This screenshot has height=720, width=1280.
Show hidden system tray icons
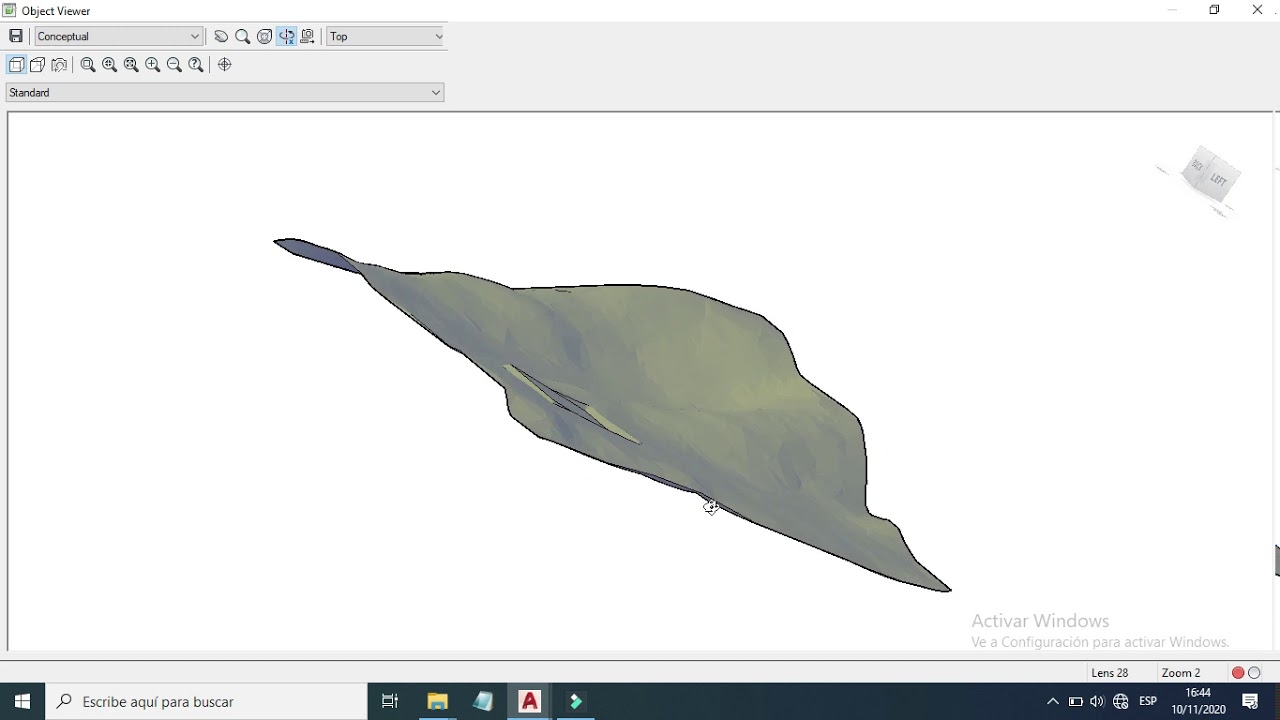1052,701
